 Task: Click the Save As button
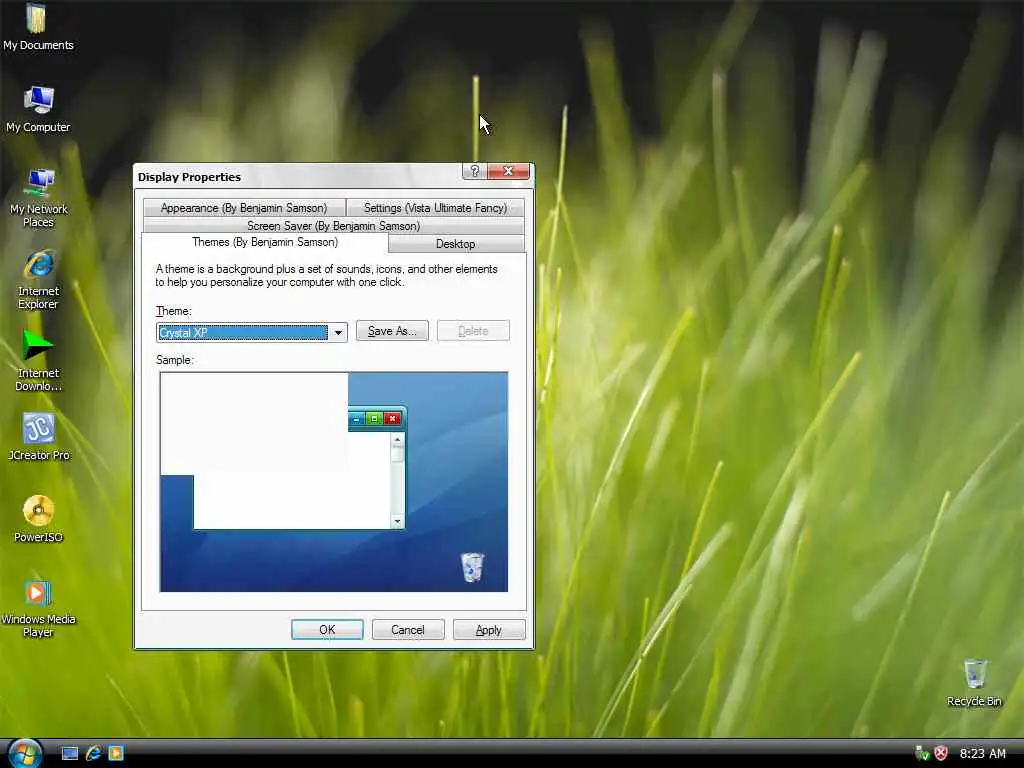pyautogui.click(x=392, y=331)
